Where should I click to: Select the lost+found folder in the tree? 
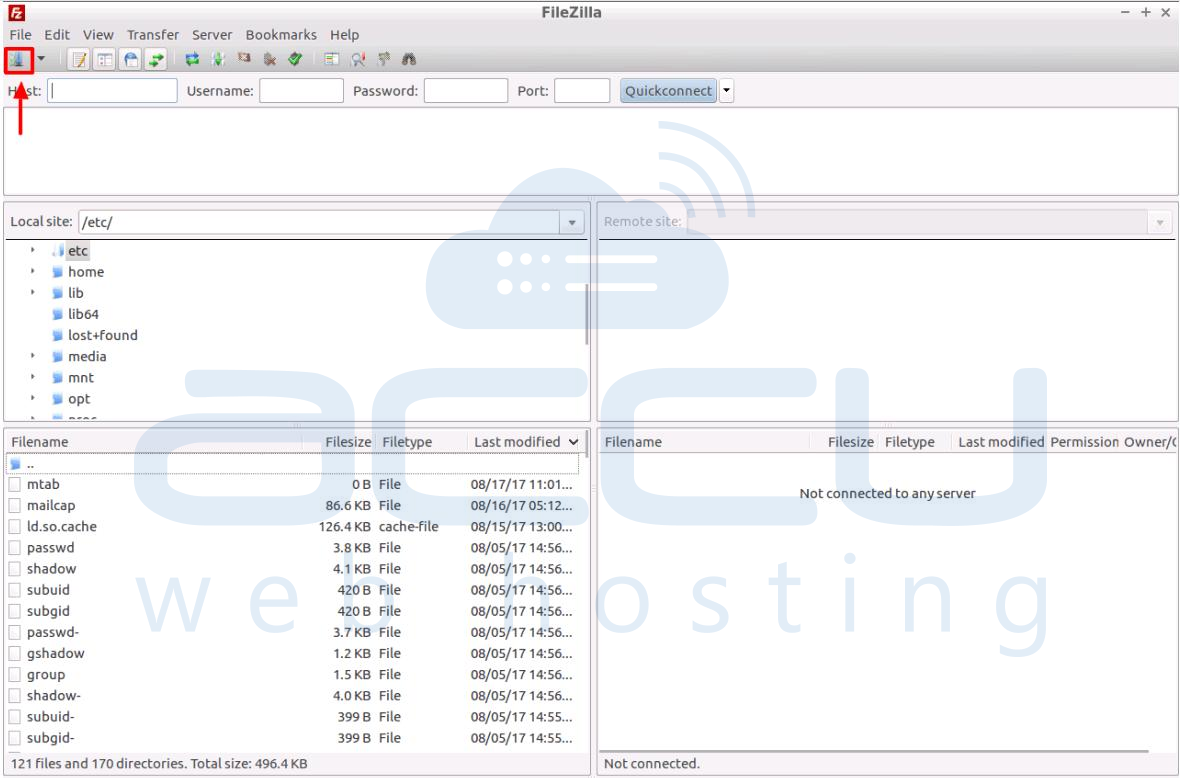click(x=102, y=335)
